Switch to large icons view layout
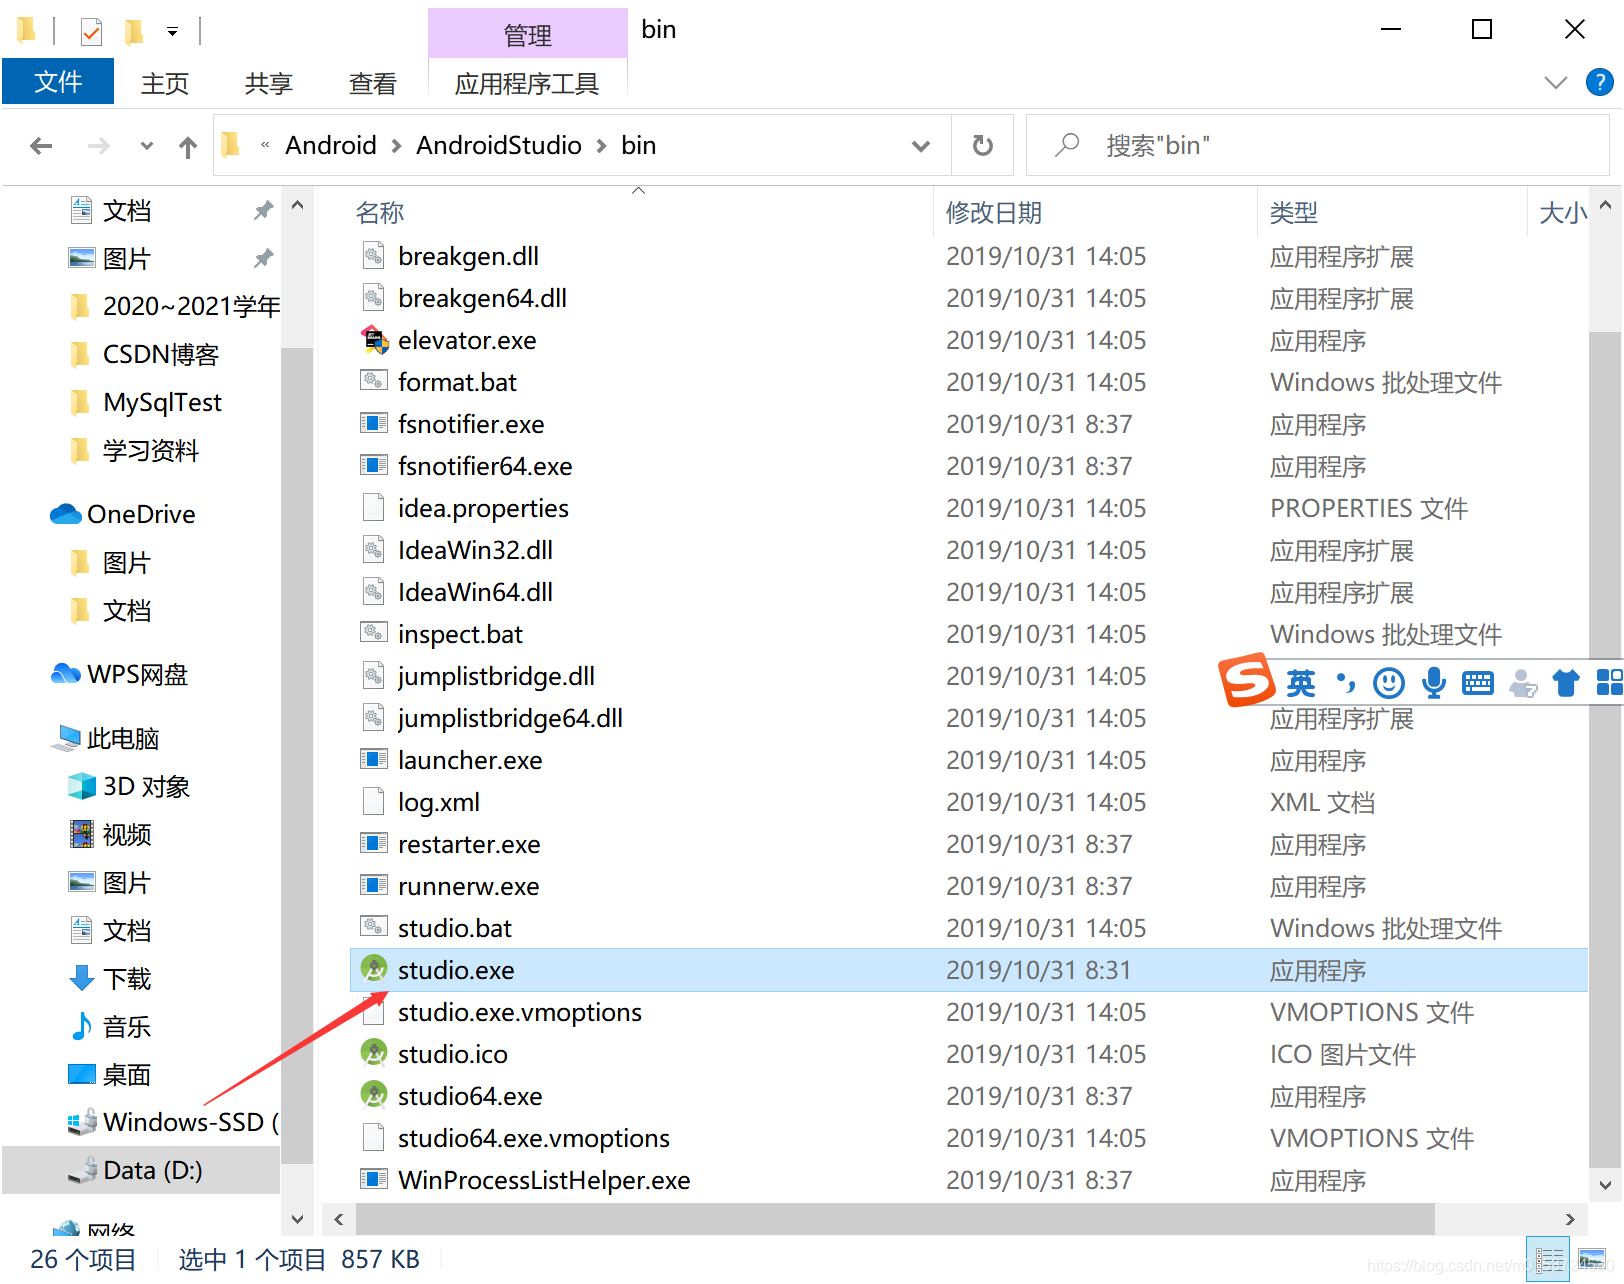This screenshot has height=1284, width=1624. [1592, 1259]
